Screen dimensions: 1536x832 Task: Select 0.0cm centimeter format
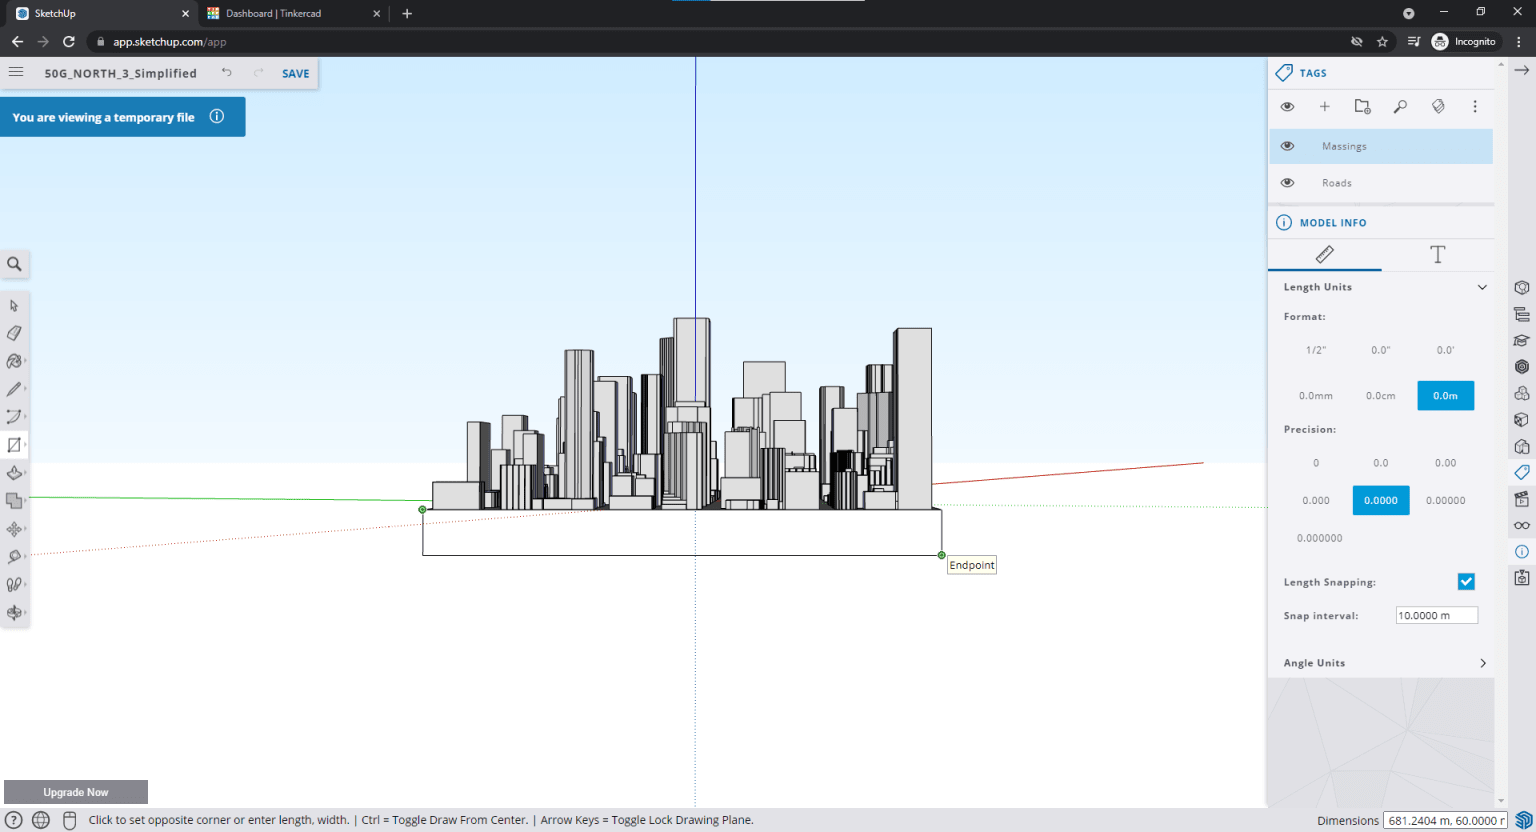click(x=1381, y=396)
